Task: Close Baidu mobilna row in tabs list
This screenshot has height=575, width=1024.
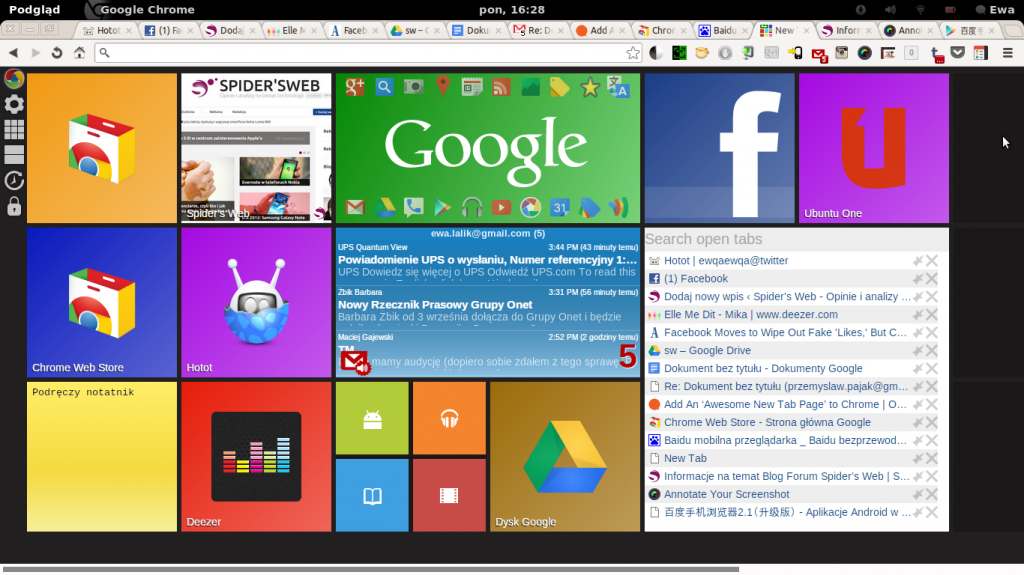Action: coord(932,440)
